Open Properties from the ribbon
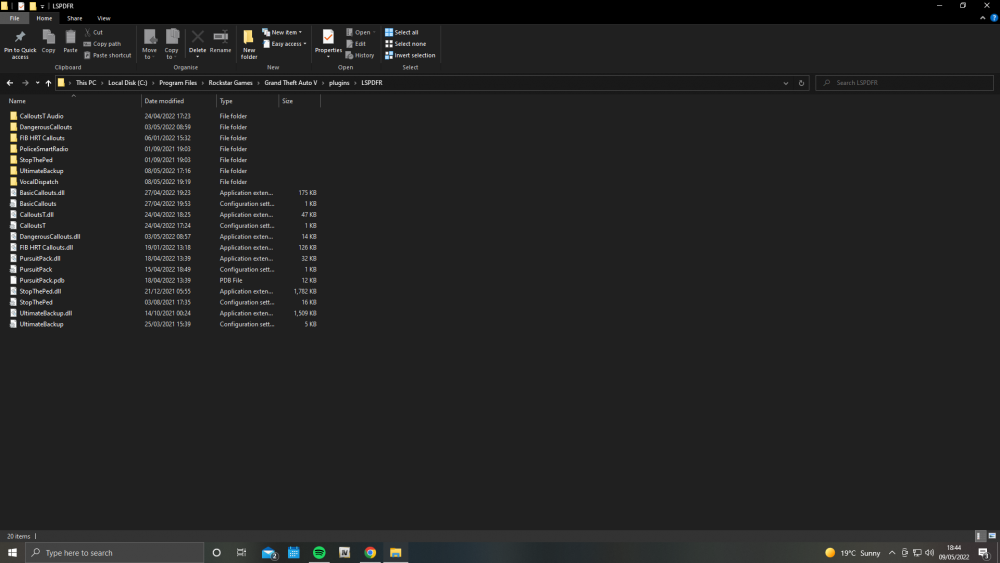 [x=328, y=41]
